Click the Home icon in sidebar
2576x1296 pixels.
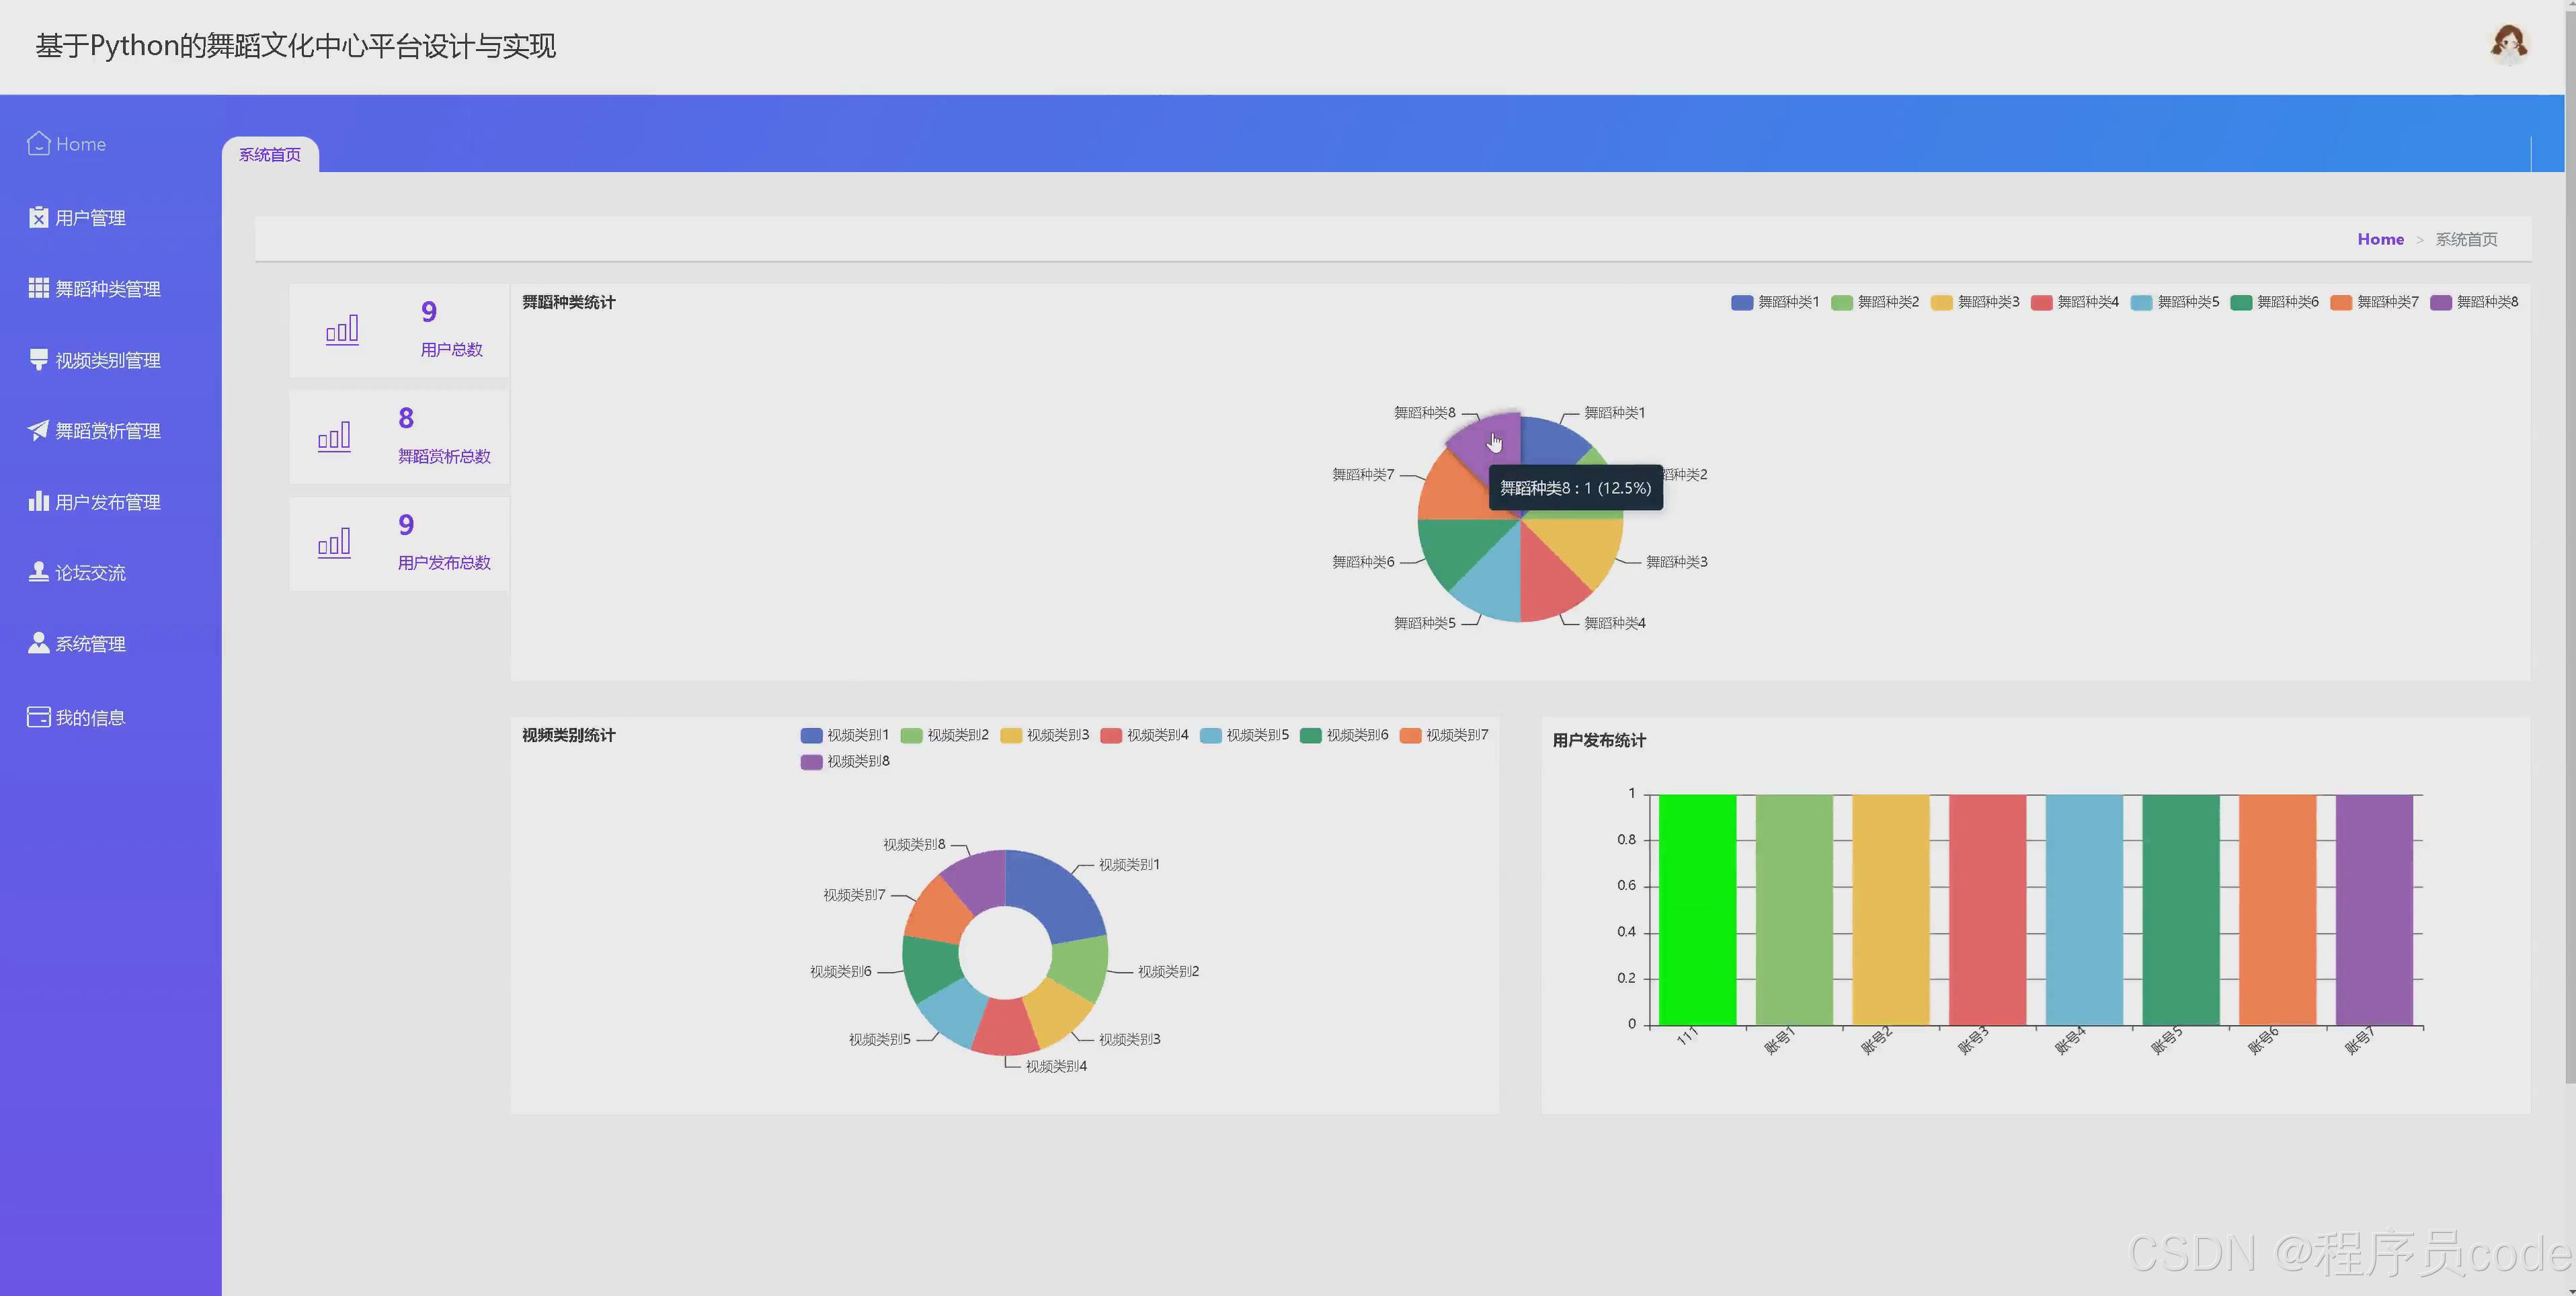38,144
